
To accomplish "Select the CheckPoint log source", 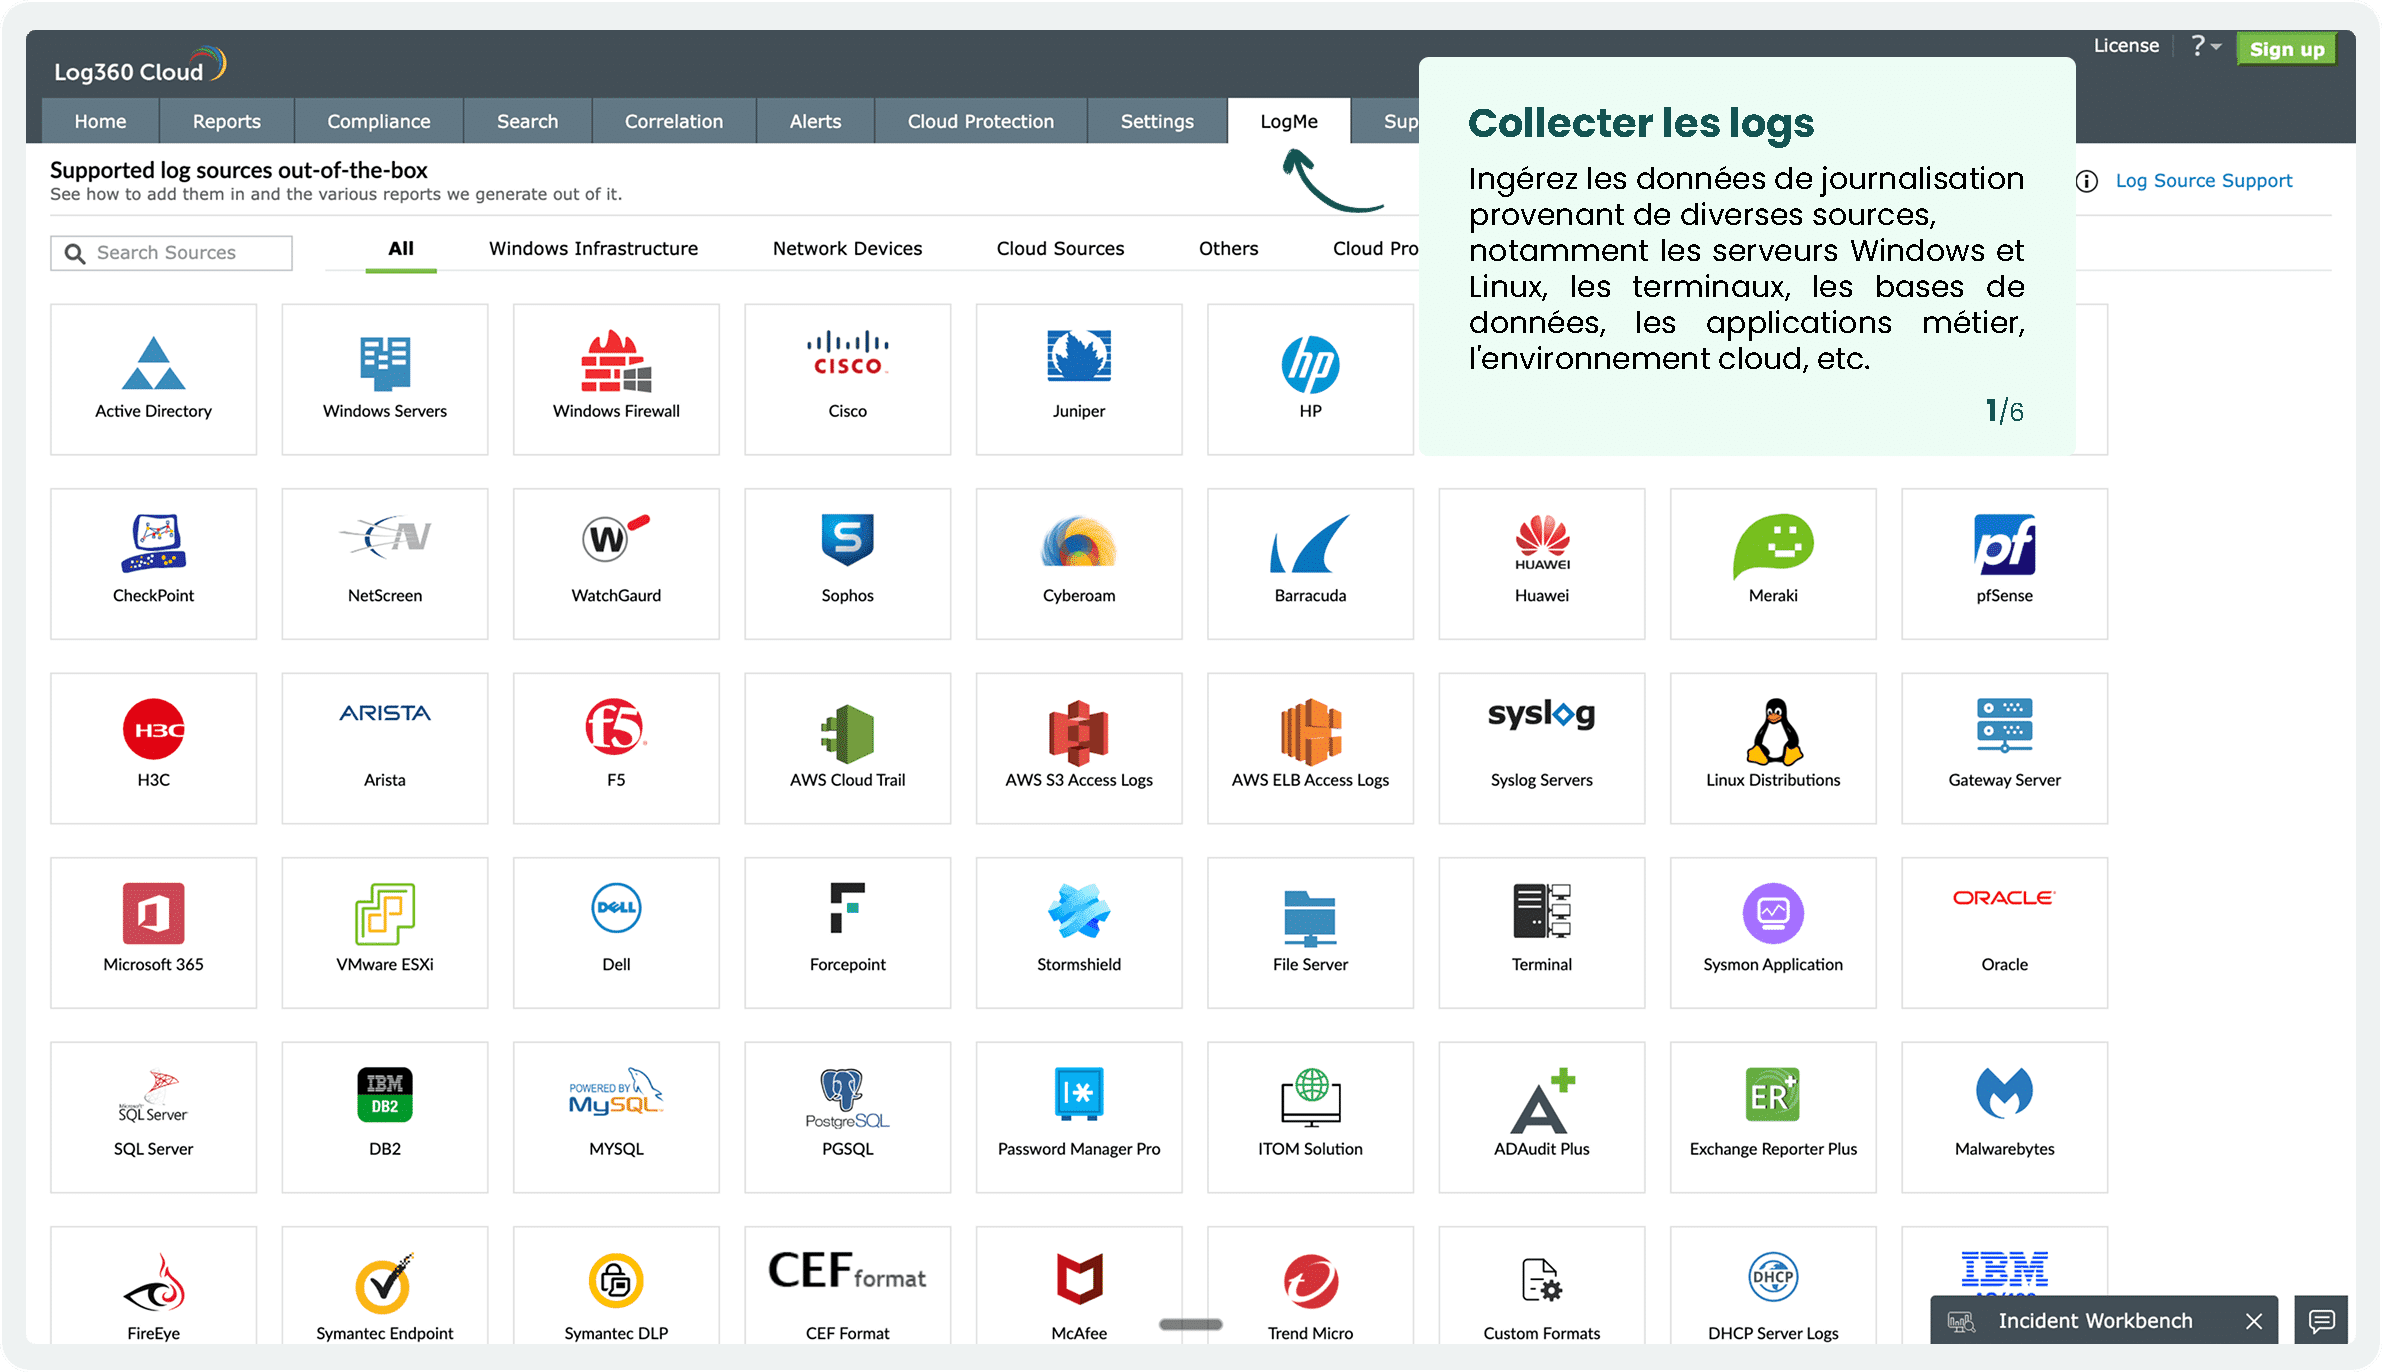I will [153, 564].
